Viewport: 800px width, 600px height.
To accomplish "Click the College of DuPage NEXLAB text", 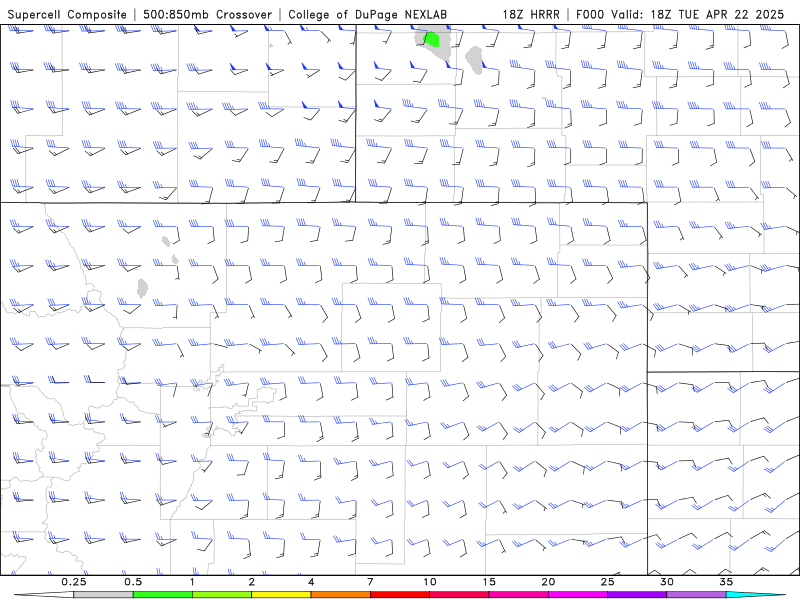I will pos(367,14).
